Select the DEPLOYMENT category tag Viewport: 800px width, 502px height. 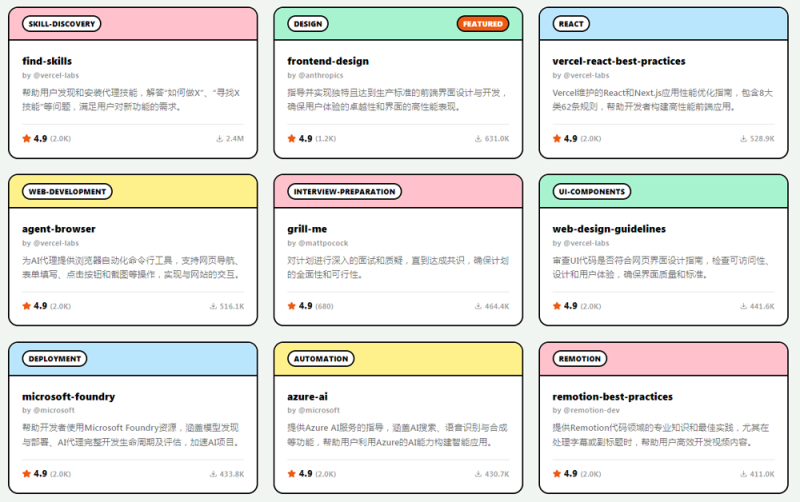[x=55, y=359]
